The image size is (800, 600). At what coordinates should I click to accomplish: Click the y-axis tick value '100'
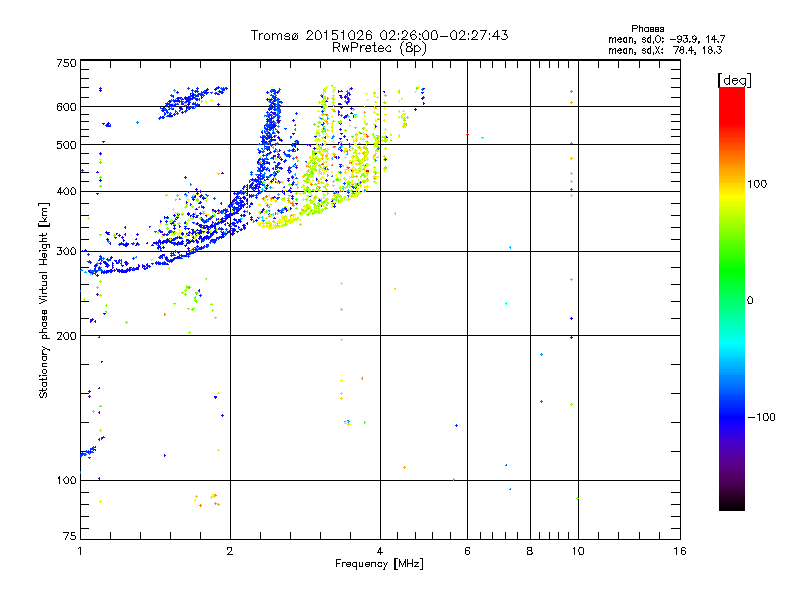[66, 481]
